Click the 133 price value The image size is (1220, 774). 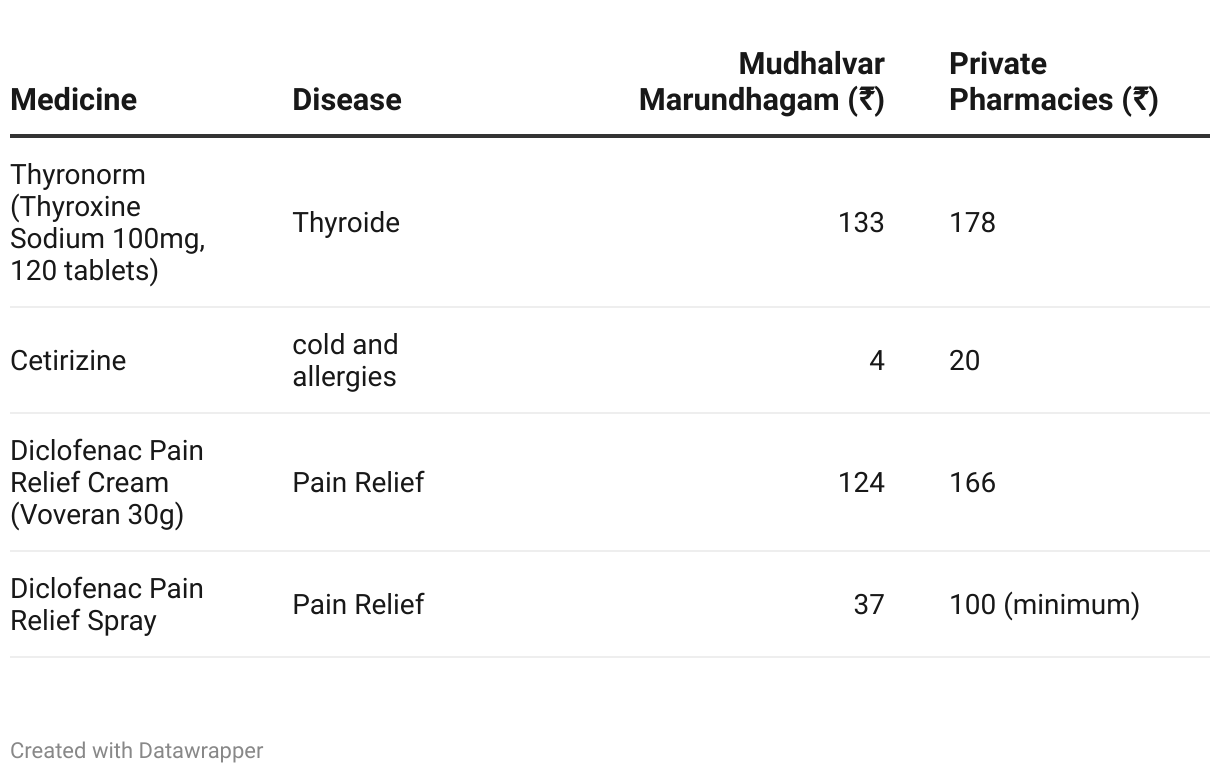point(861,222)
